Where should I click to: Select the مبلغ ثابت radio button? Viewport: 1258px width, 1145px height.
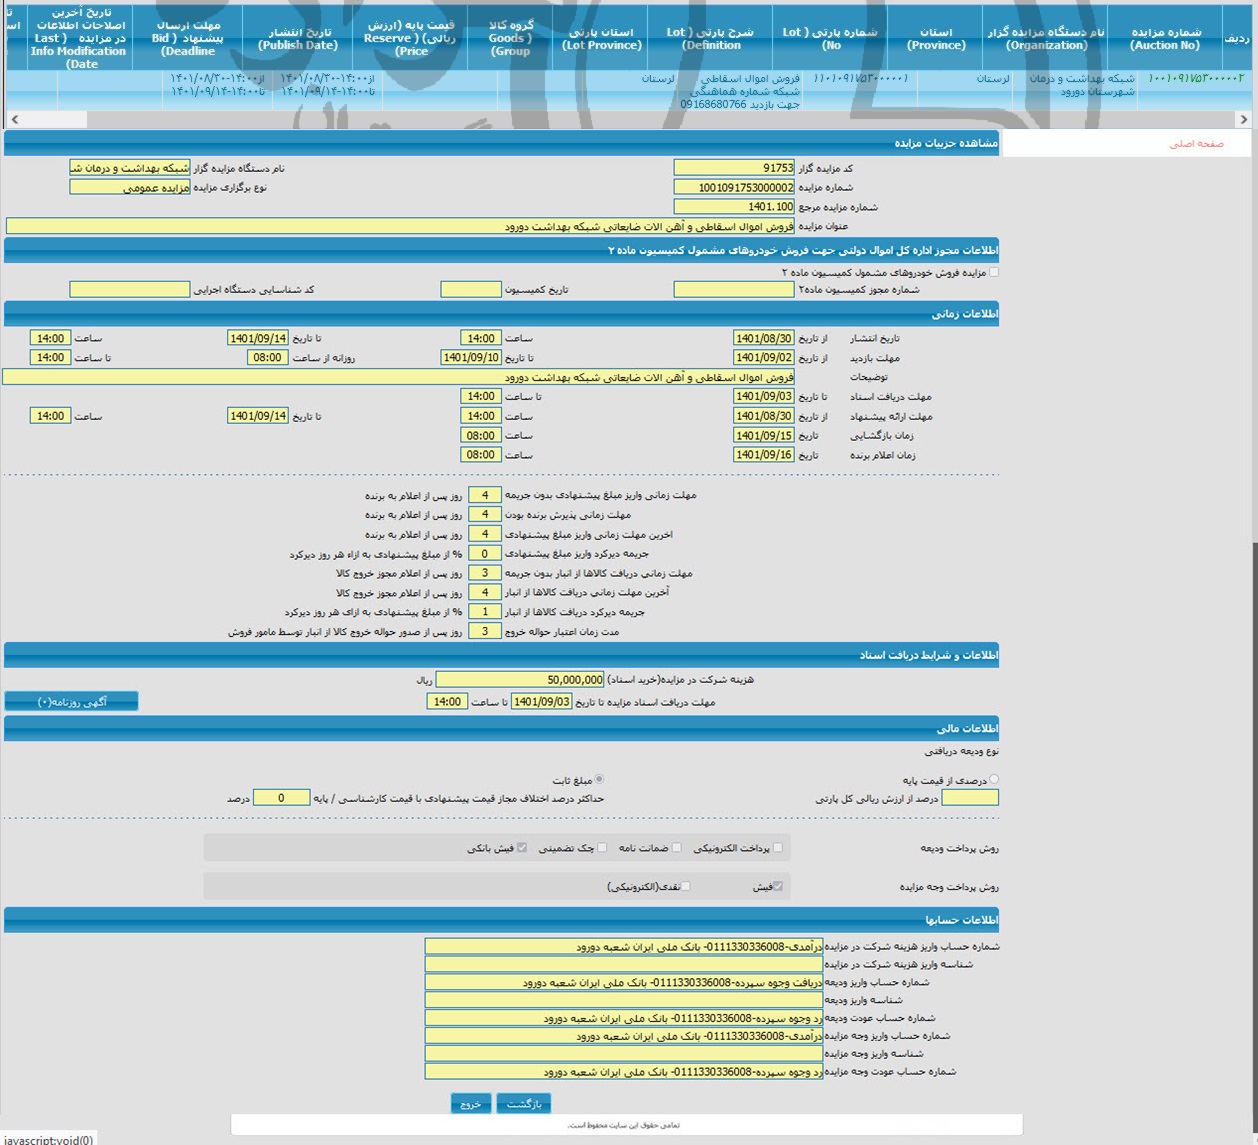[x=599, y=779]
